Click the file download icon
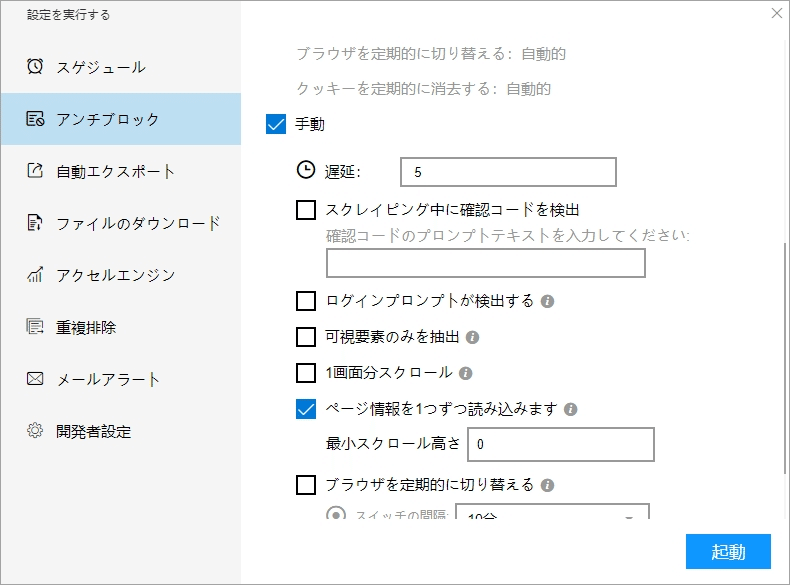Image resolution: width=790 pixels, height=585 pixels. click(x=35, y=223)
